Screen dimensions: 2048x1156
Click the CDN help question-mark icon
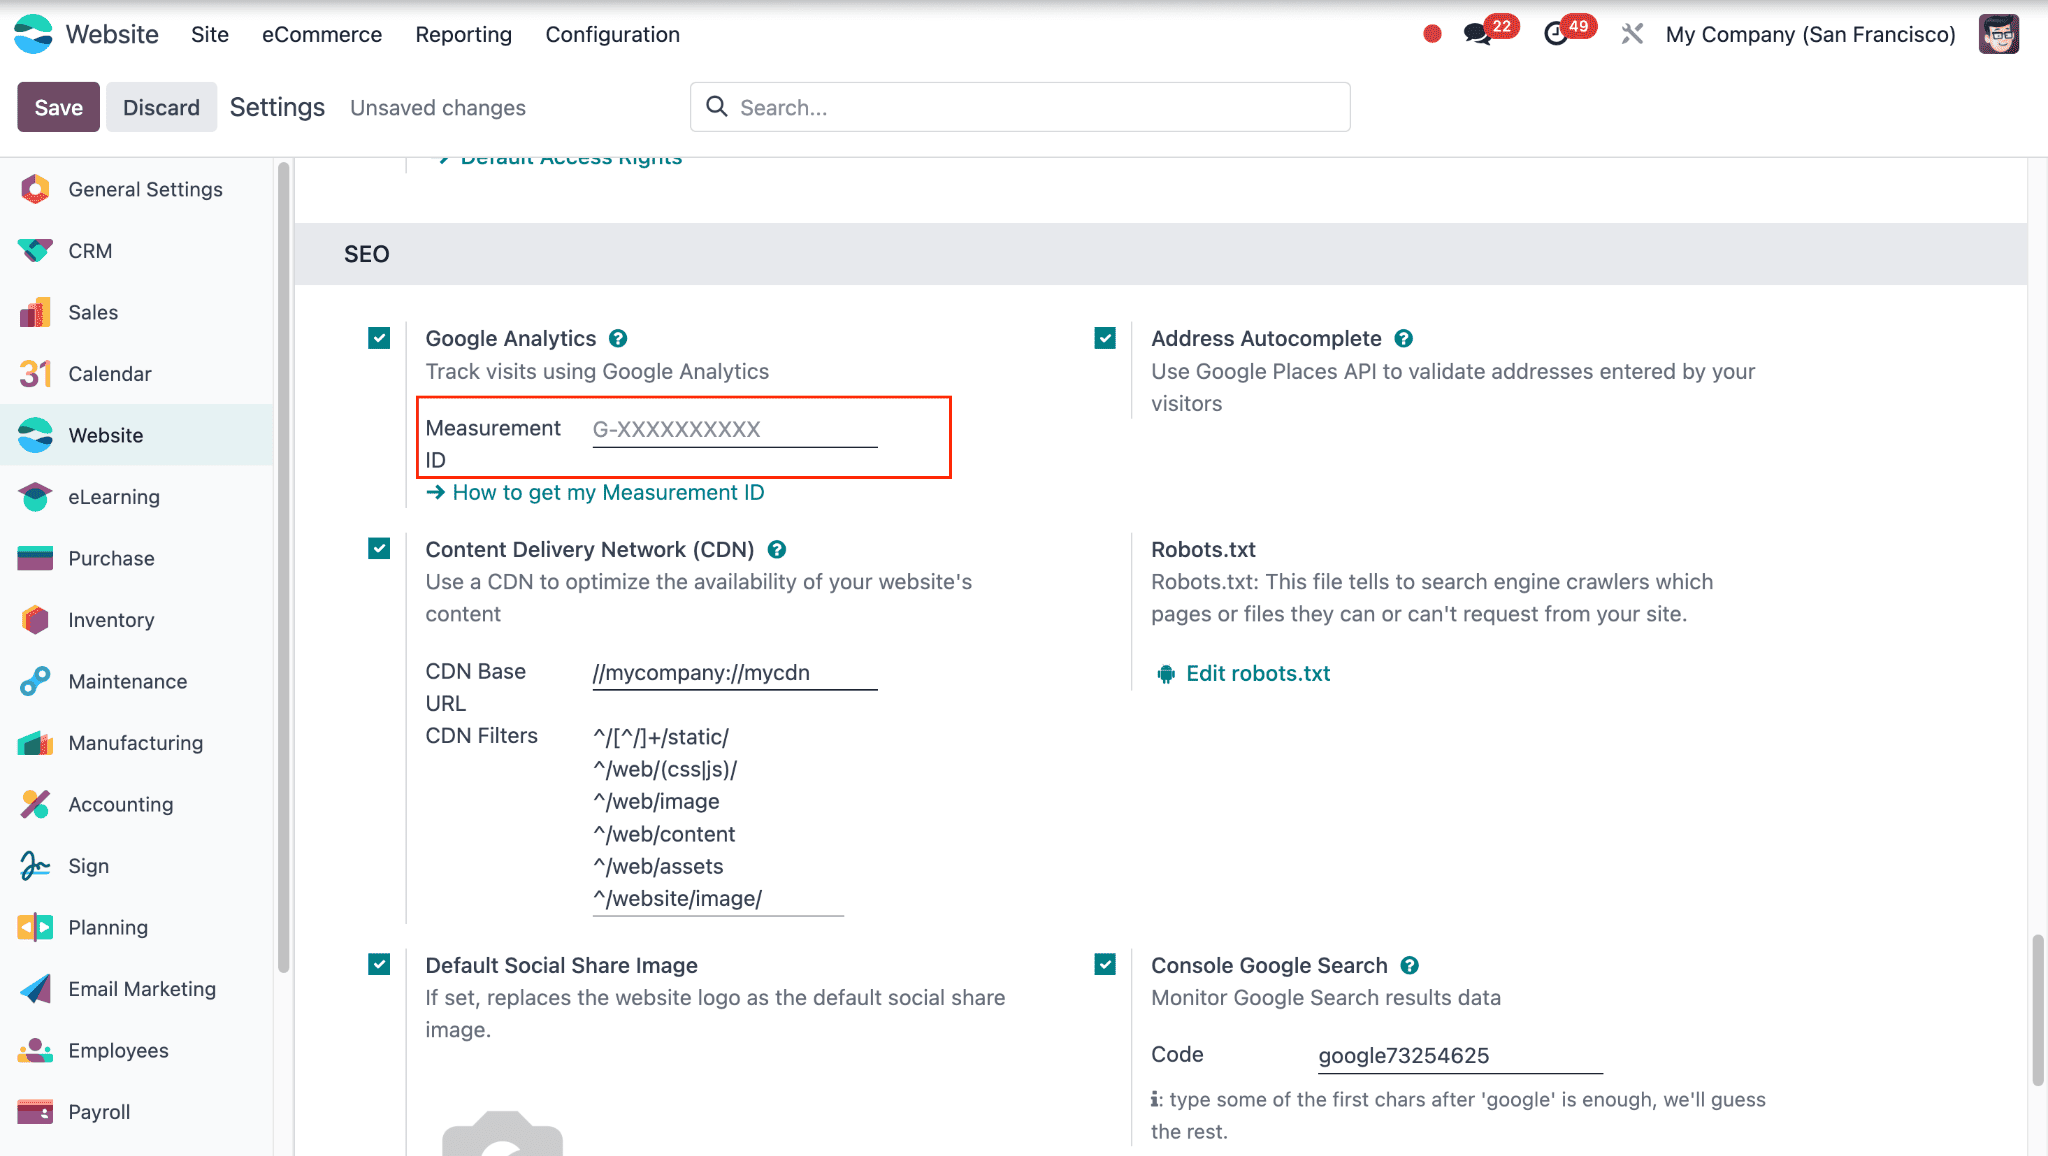(777, 550)
